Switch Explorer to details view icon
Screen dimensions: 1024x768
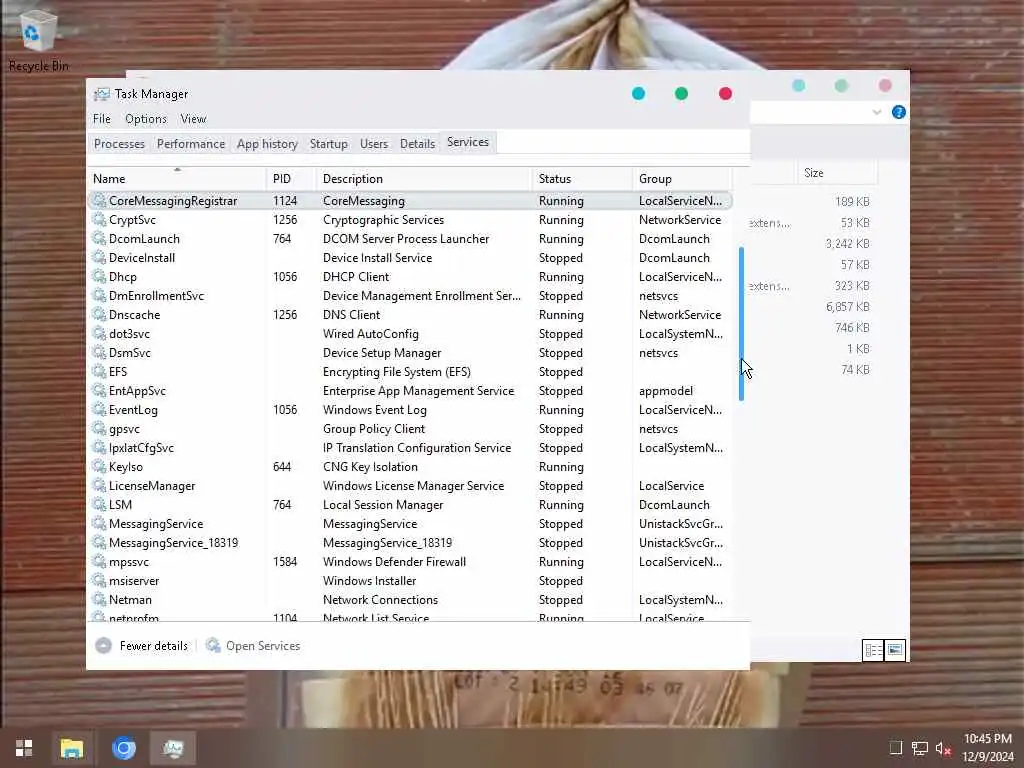[873, 650]
